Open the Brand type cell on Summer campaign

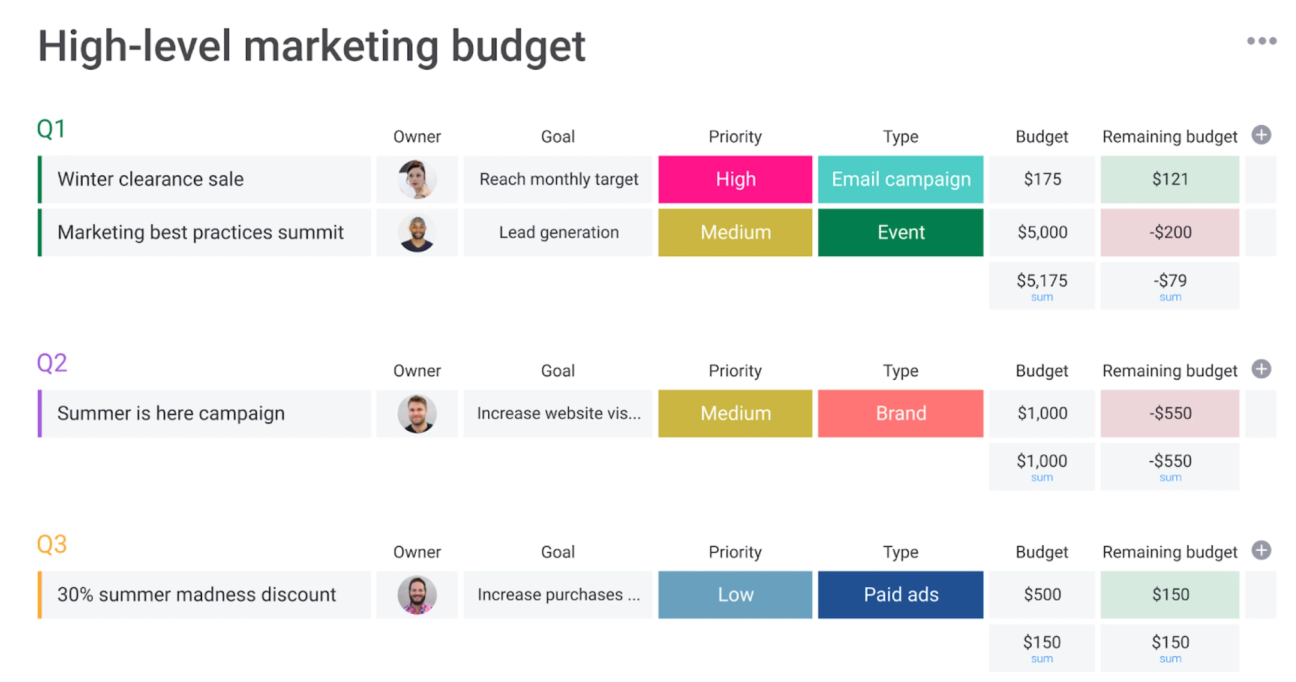[x=900, y=413]
